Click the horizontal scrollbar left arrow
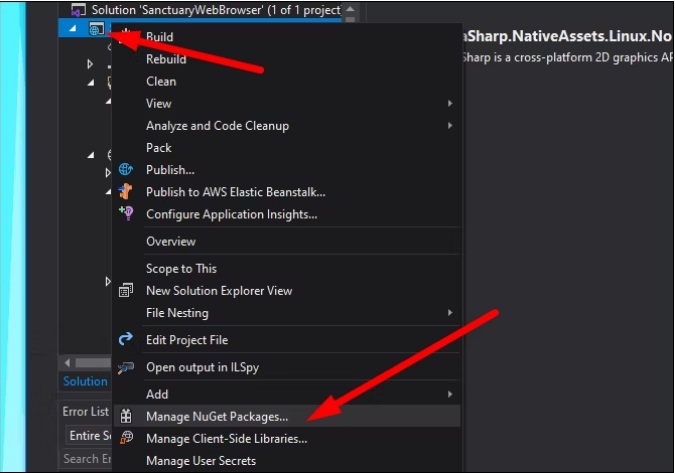 click(67, 363)
